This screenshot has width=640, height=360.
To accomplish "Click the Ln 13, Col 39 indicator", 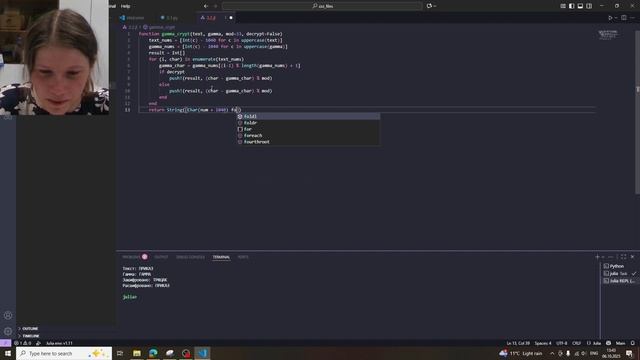I will click(x=518, y=343).
